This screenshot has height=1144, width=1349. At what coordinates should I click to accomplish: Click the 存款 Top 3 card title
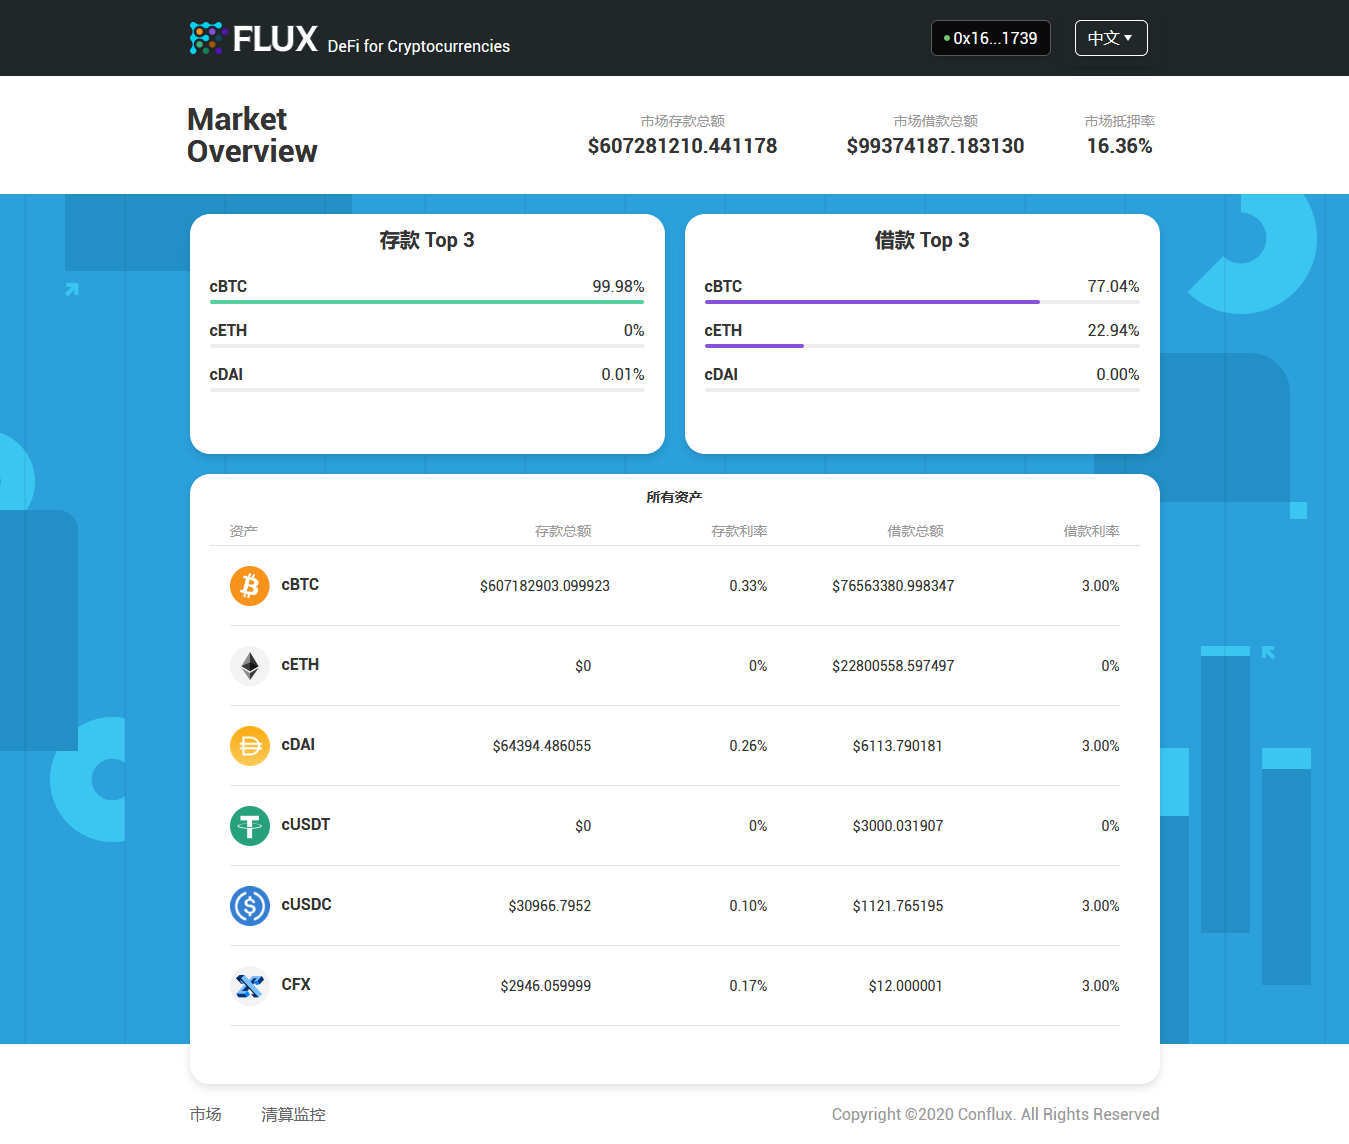tap(427, 240)
